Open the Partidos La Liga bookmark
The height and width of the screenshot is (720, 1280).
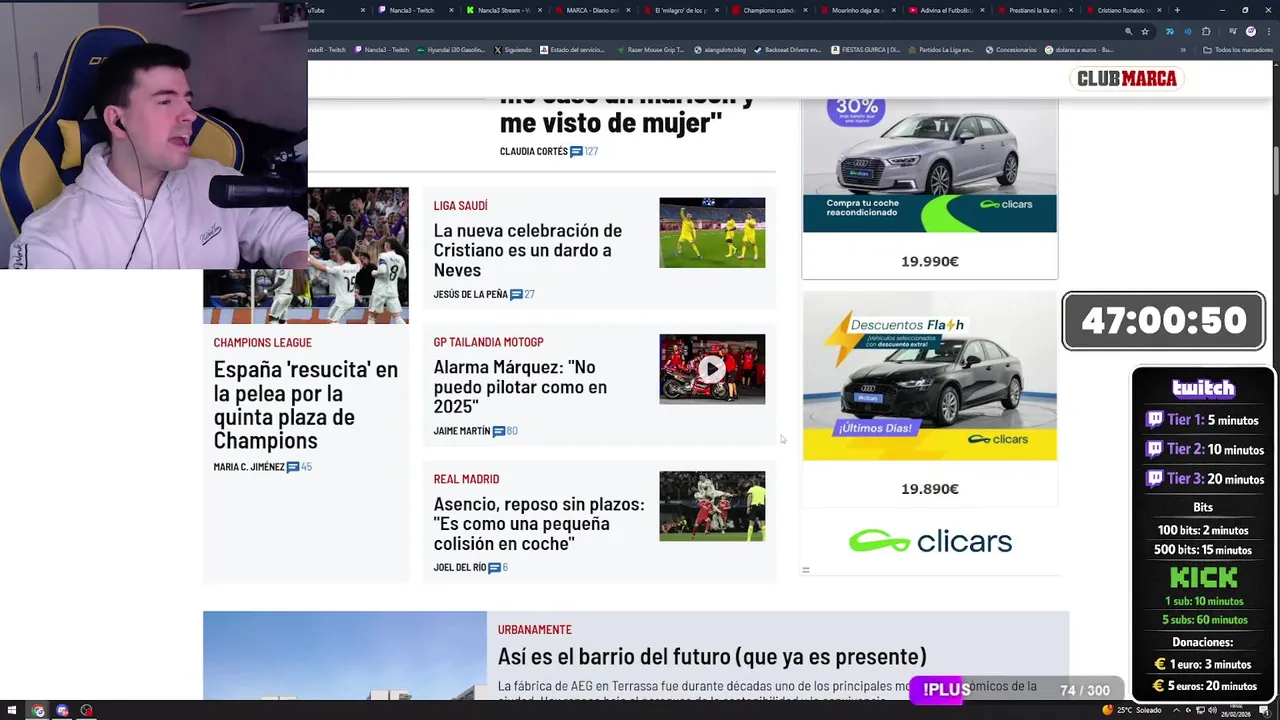tap(941, 49)
